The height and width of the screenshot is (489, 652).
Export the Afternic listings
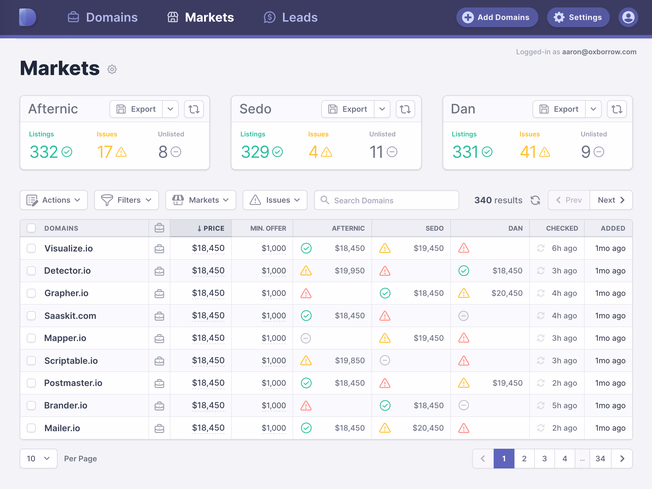tap(136, 109)
